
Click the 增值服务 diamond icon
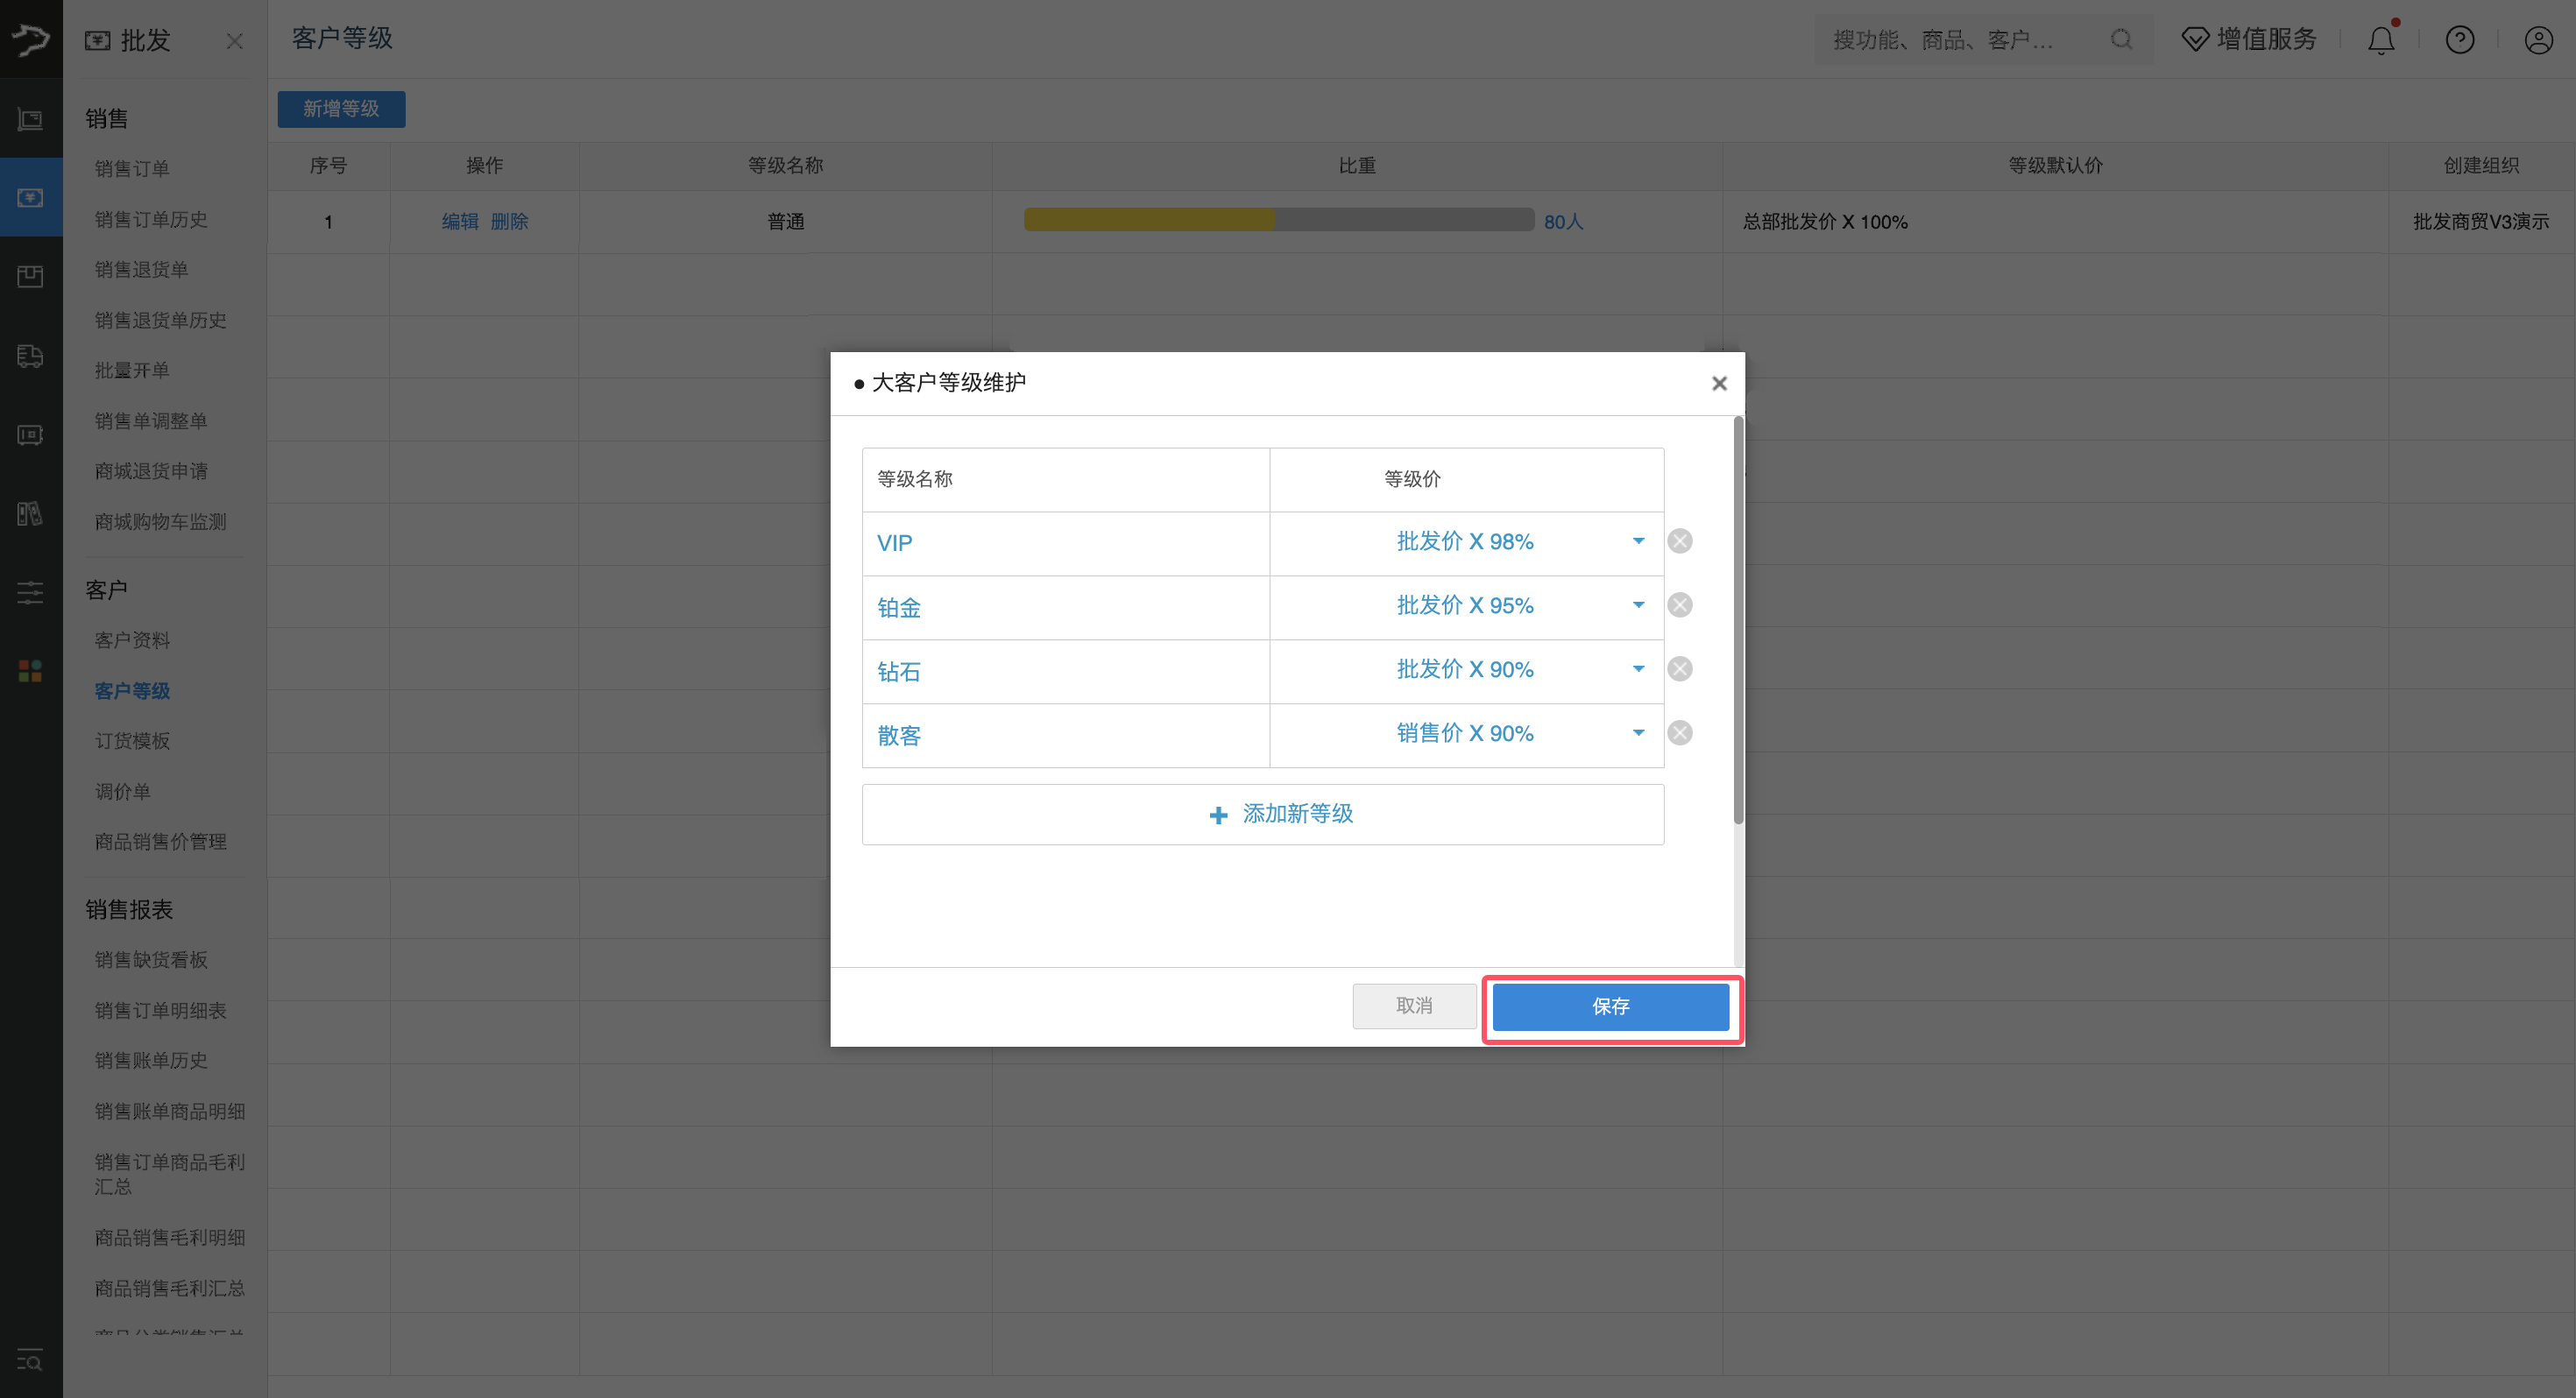2196,38
